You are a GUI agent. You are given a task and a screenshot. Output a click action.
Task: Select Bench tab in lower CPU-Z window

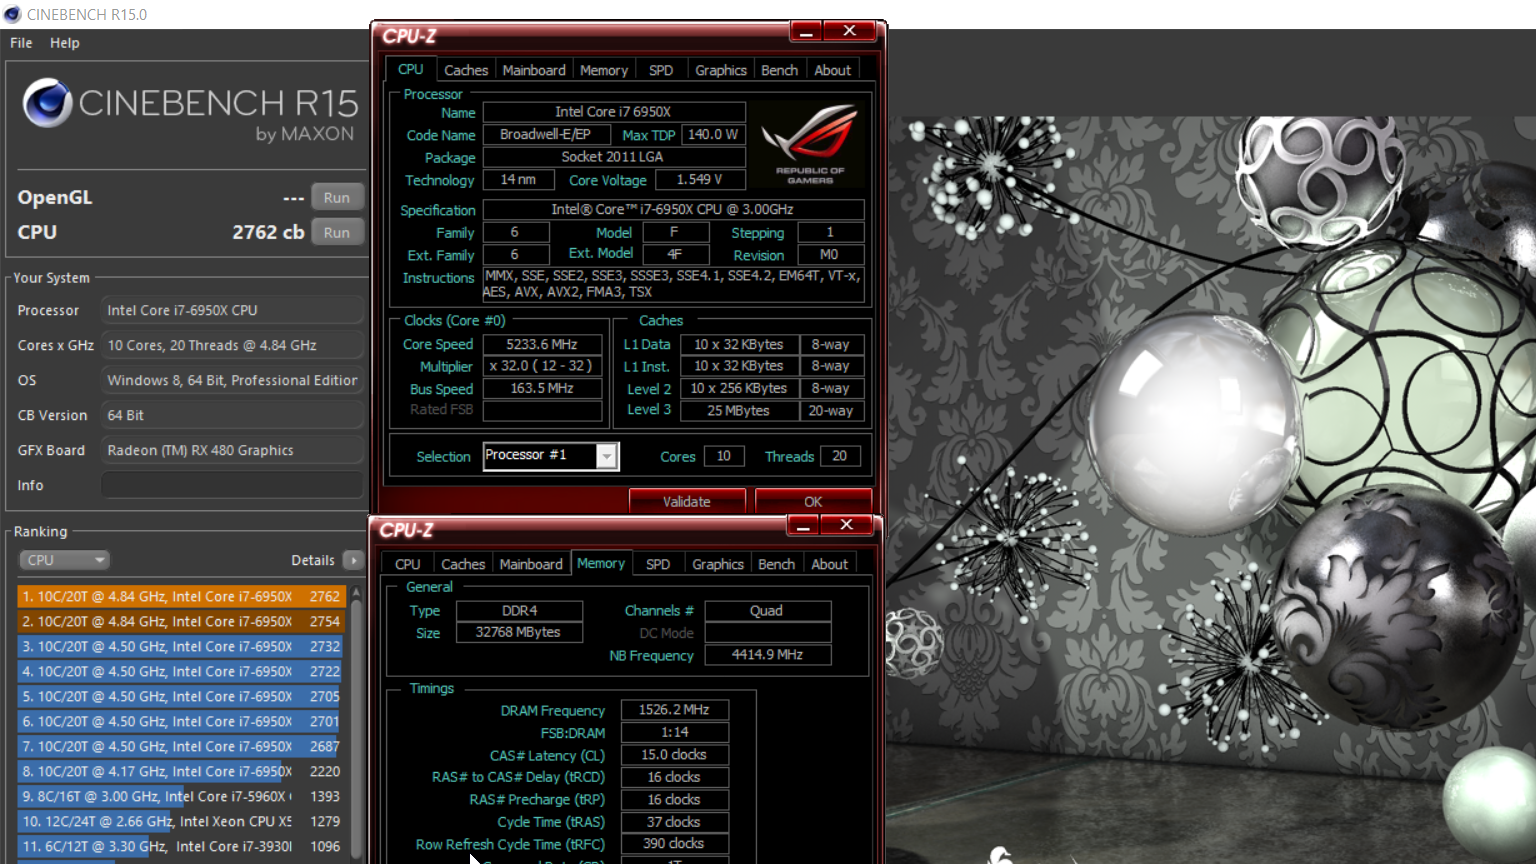(777, 564)
